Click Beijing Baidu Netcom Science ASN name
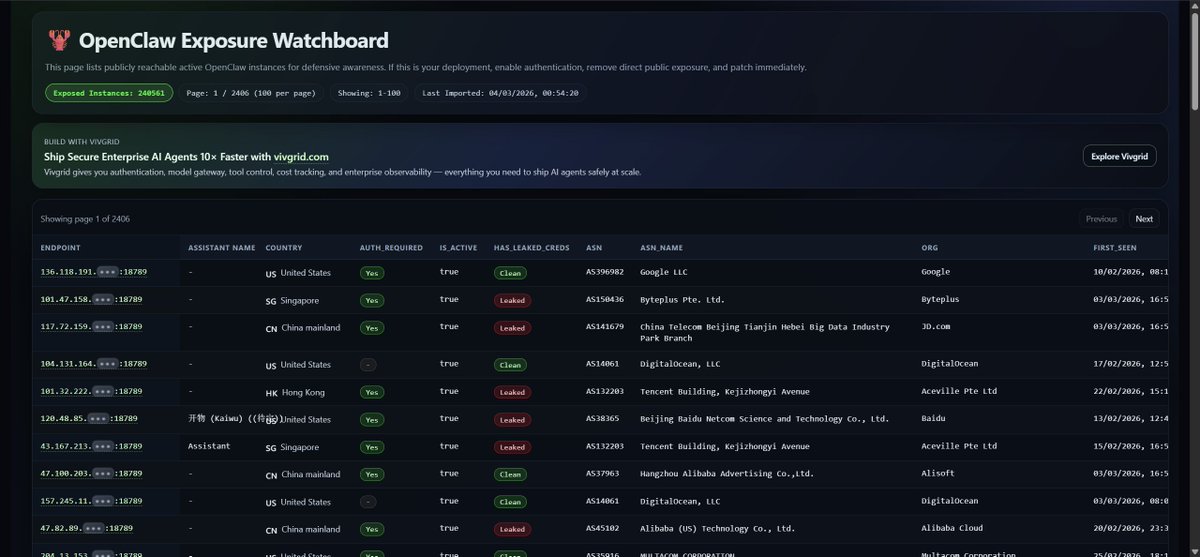1200x557 pixels. coord(765,418)
